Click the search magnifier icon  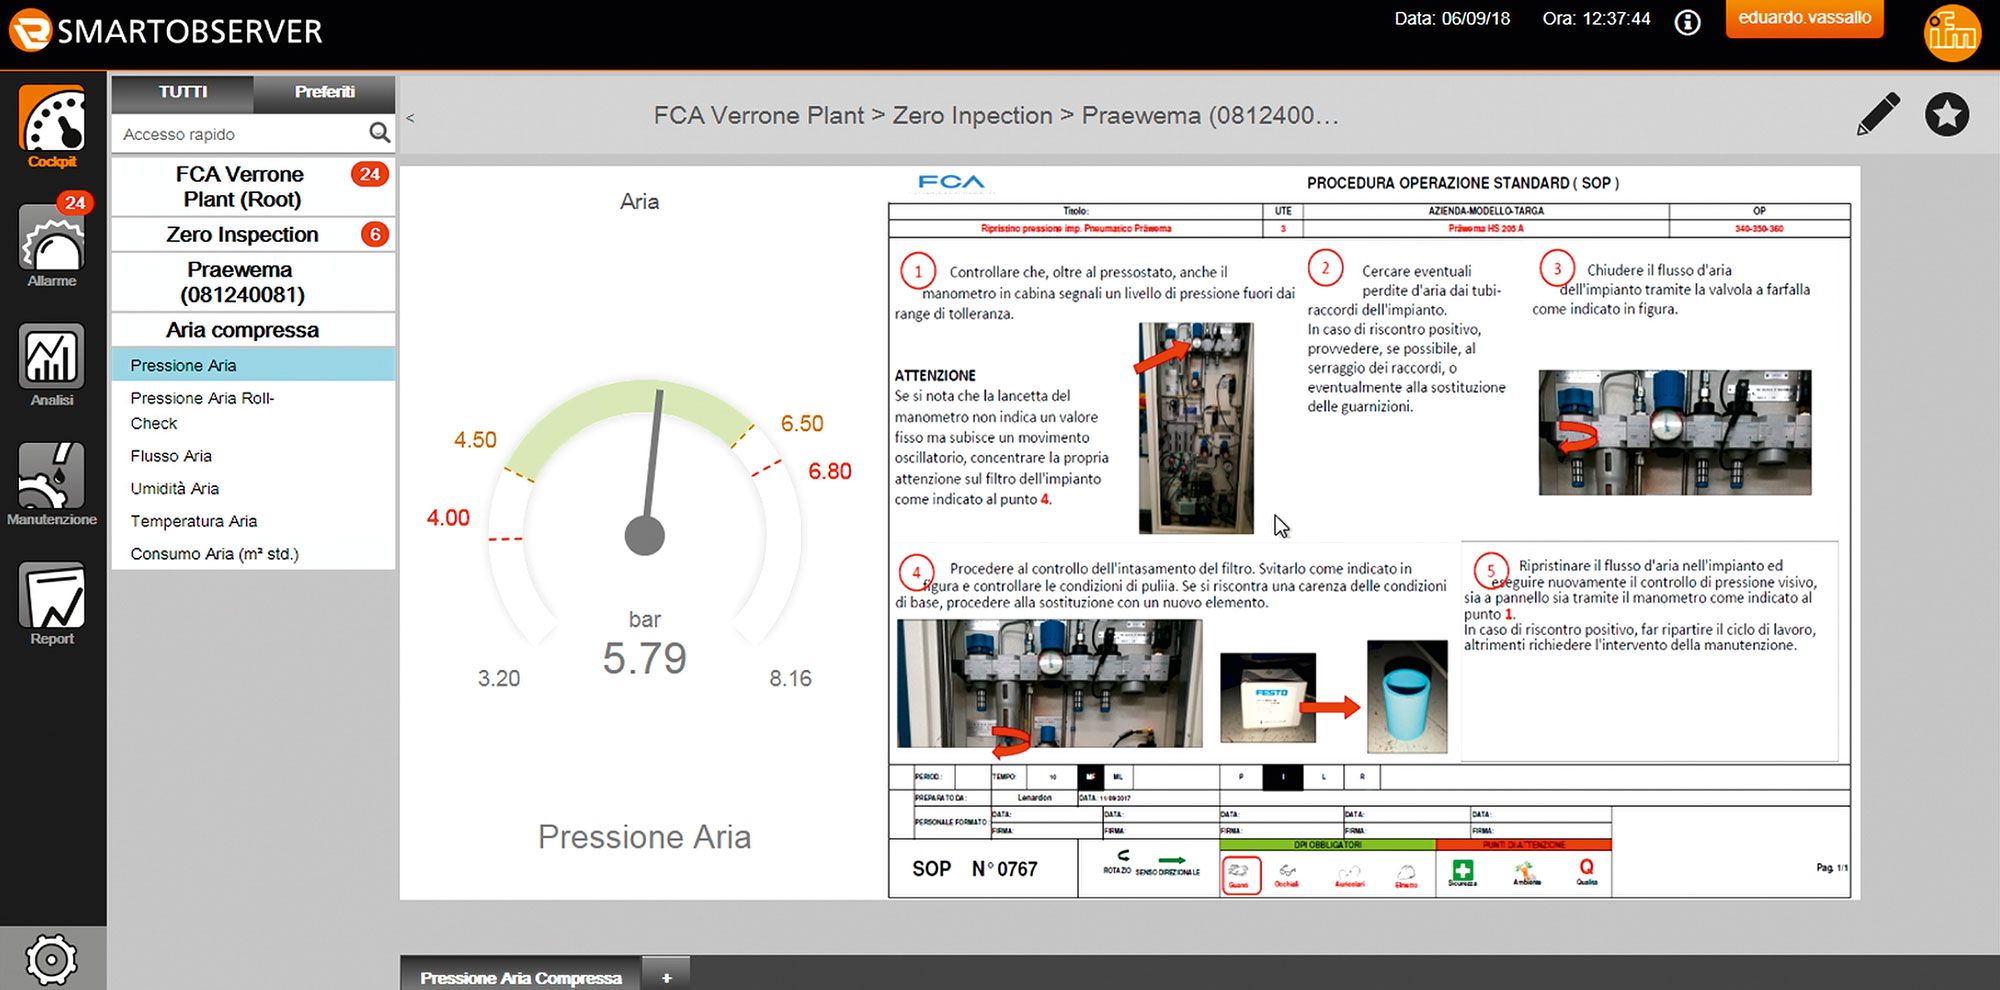(379, 133)
